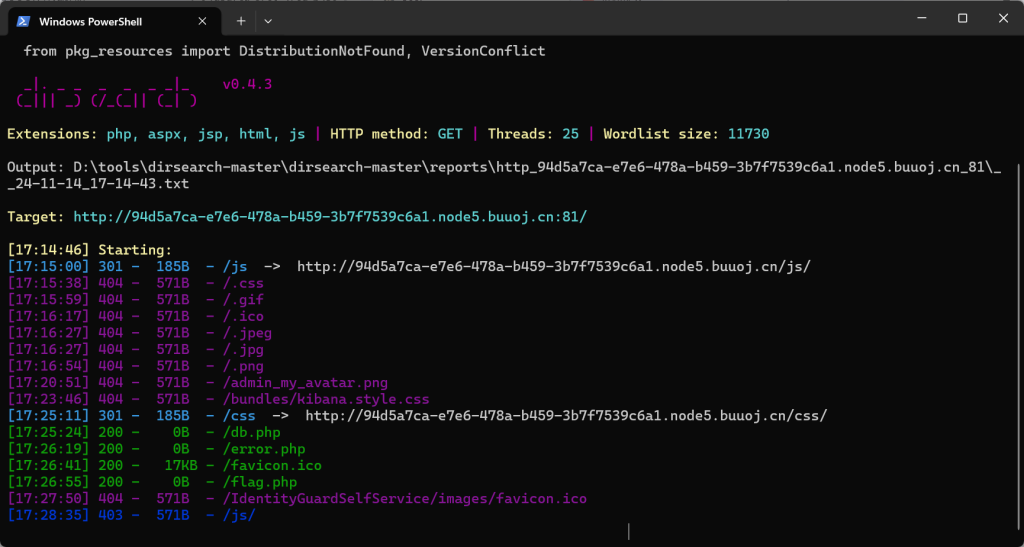Click the Wordlist size 11730 value
This screenshot has width=1024, height=547.
coord(748,134)
